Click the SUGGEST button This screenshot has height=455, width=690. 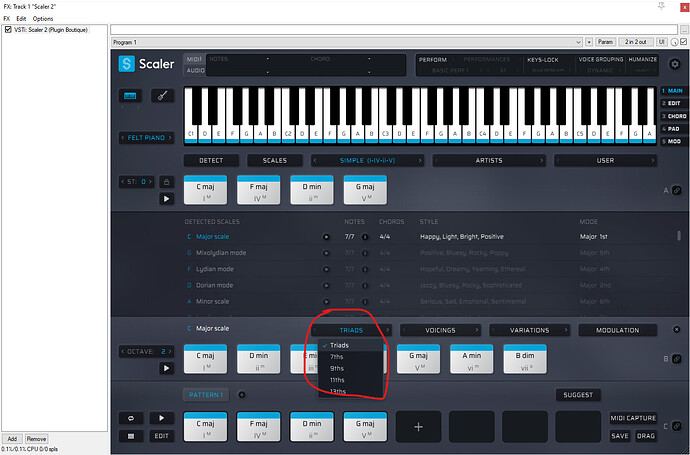pyautogui.click(x=578, y=395)
